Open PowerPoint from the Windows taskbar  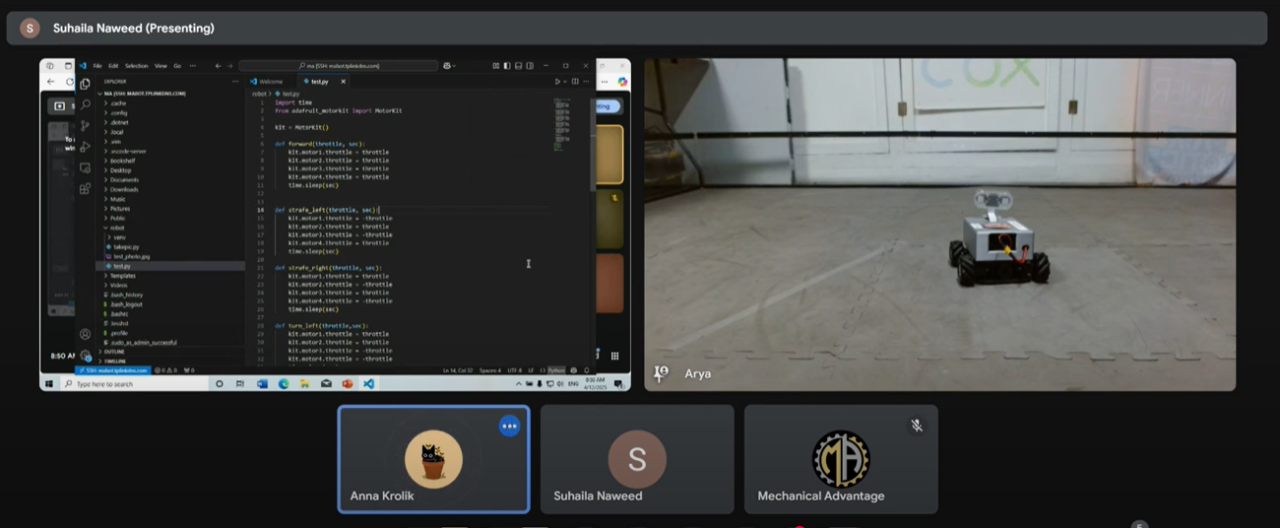click(x=347, y=384)
